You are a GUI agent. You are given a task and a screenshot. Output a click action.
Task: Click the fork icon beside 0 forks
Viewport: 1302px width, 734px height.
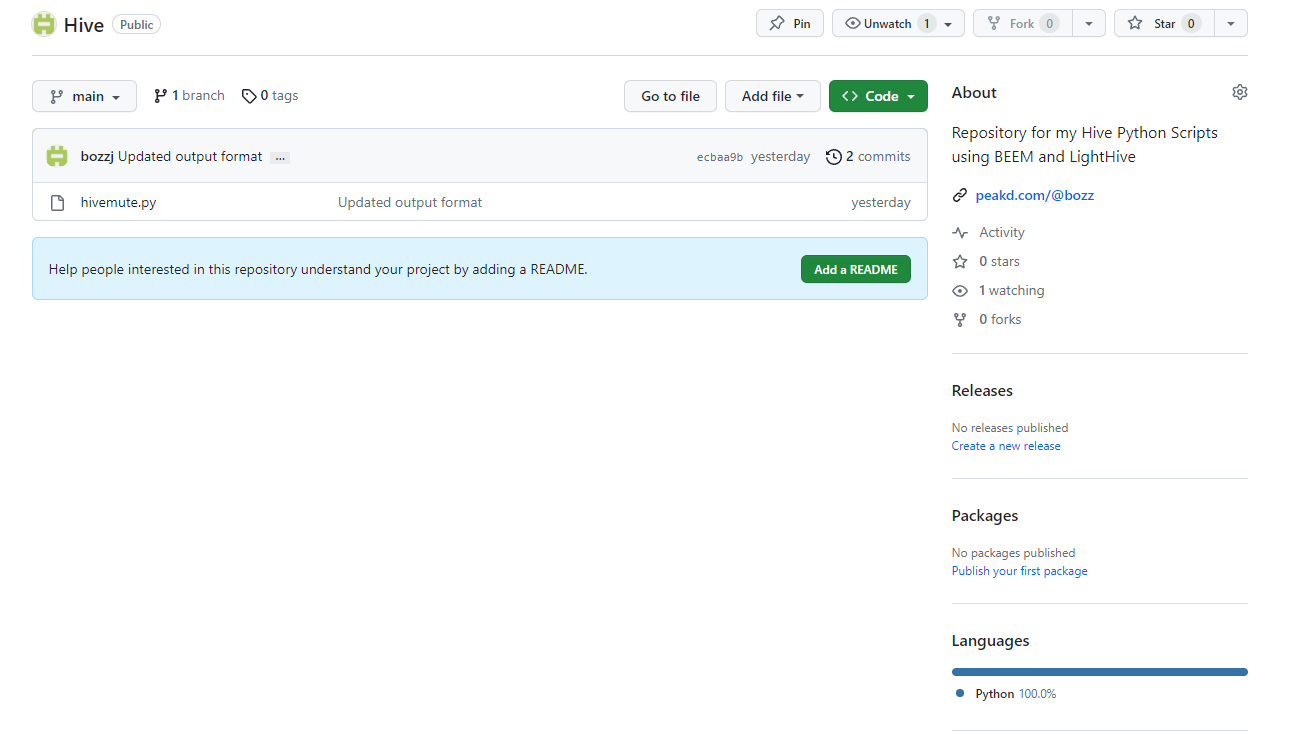pyautogui.click(x=960, y=319)
